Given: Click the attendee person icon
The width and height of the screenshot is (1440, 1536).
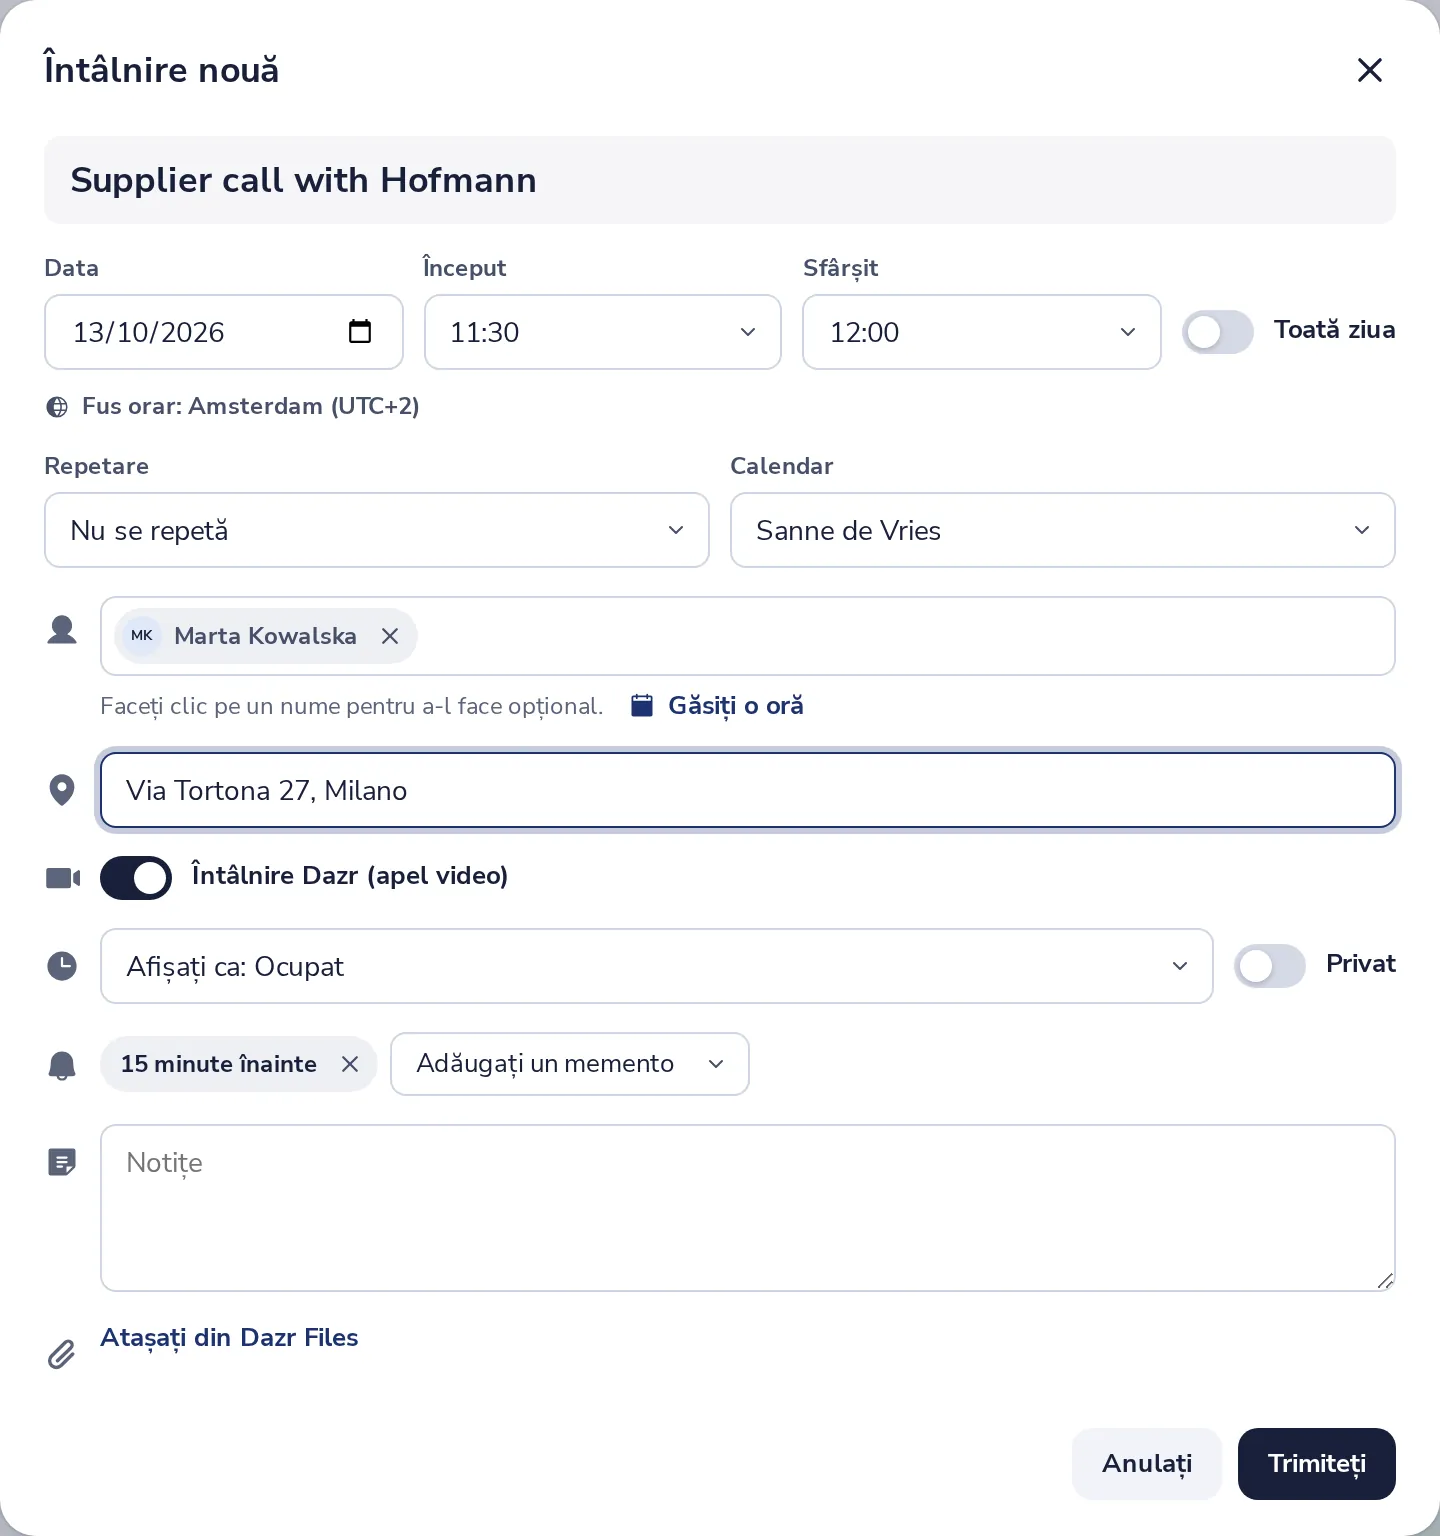Looking at the screenshot, I should click(x=62, y=630).
